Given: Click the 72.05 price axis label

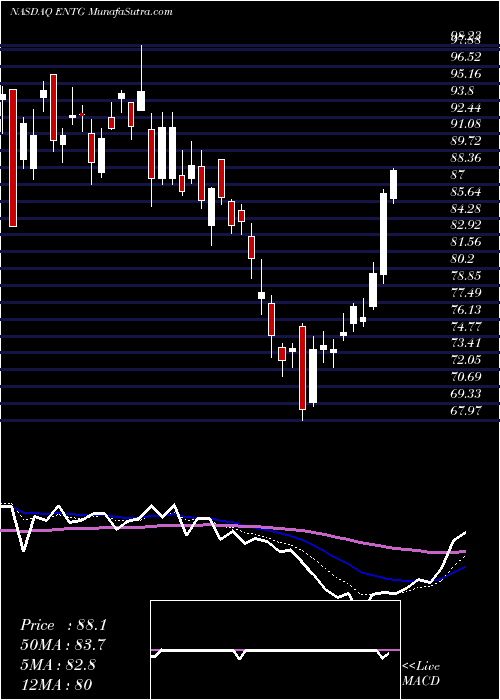Looking at the screenshot, I should click(x=466, y=360).
